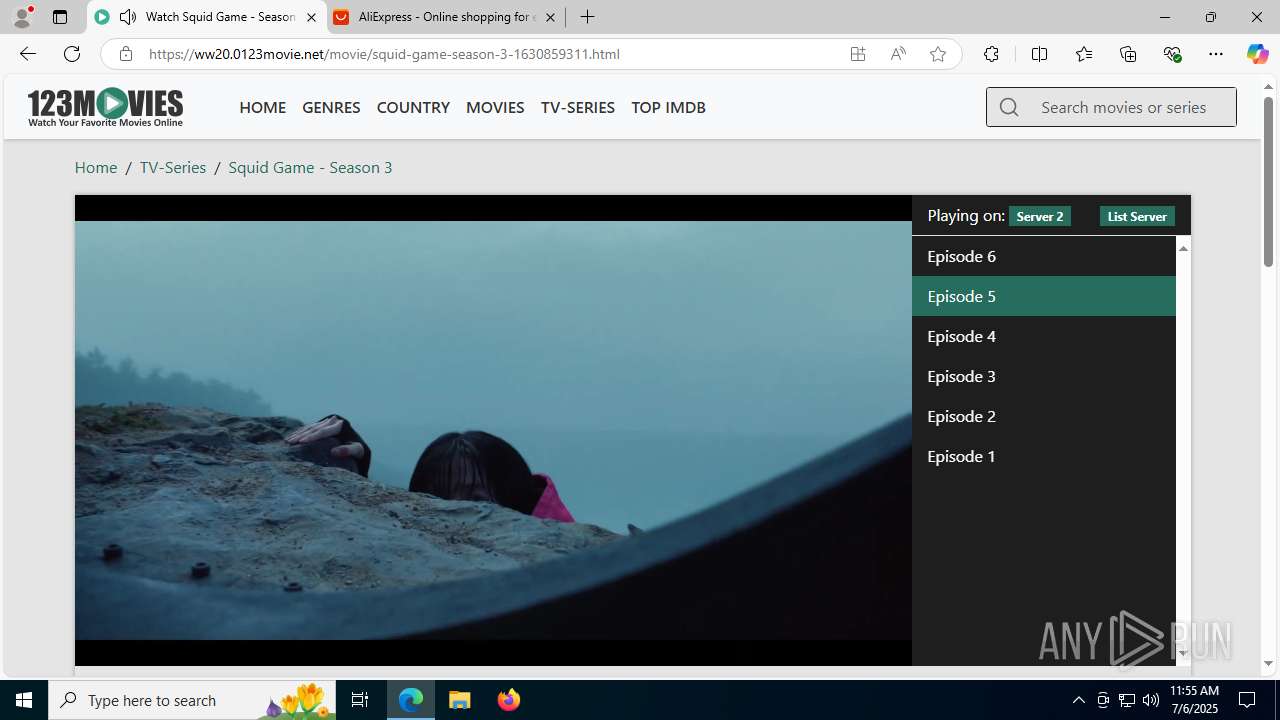1280x720 pixels.
Task: Open the HOME menu item
Action: pos(262,107)
